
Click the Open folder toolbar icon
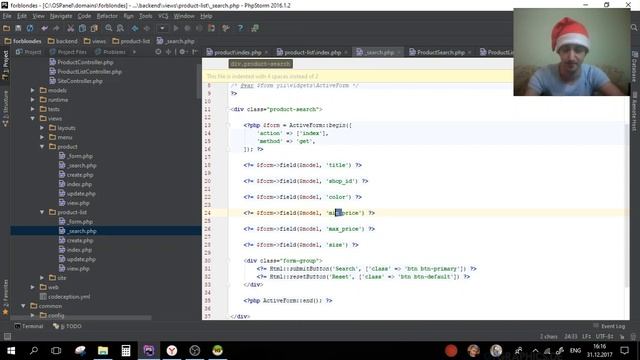coord(7,28)
